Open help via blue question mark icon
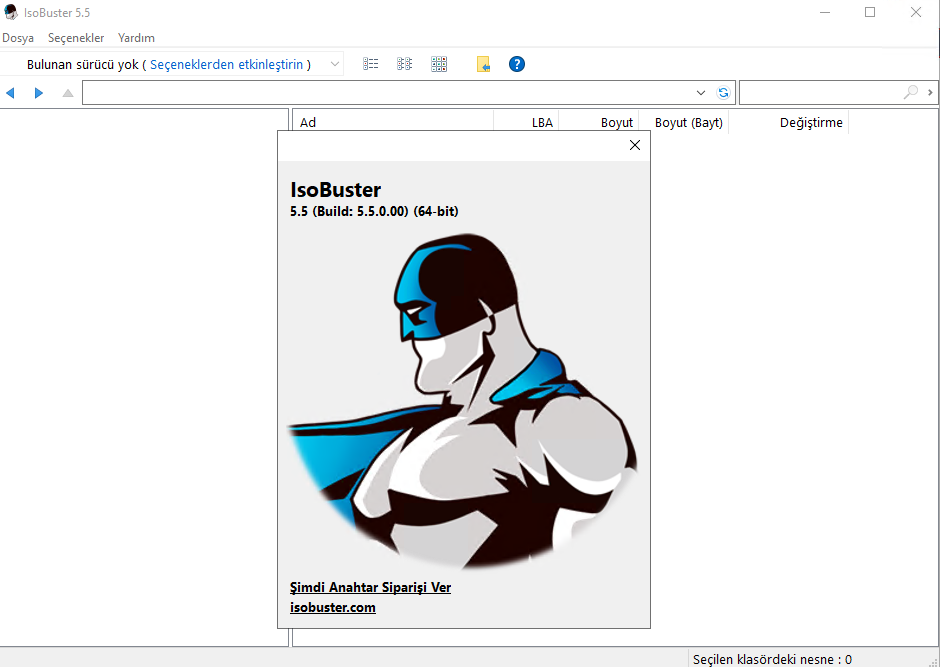940x667 pixels. (516, 64)
